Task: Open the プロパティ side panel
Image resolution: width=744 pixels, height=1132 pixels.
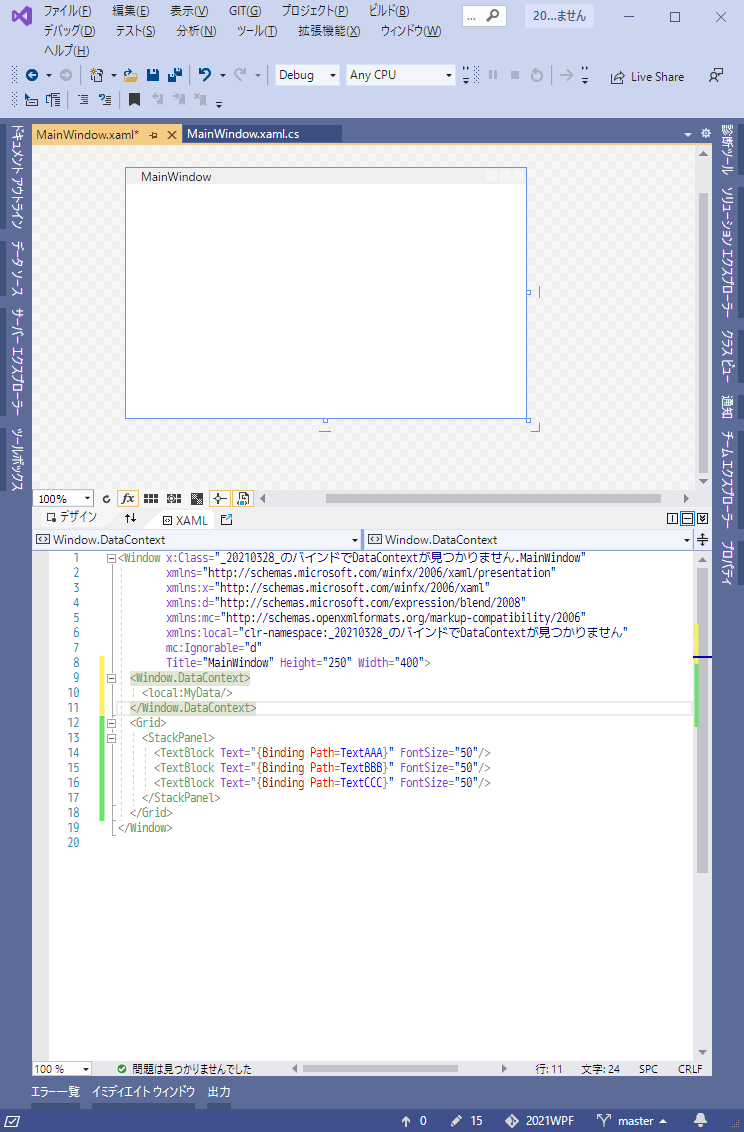Action: click(x=727, y=562)
